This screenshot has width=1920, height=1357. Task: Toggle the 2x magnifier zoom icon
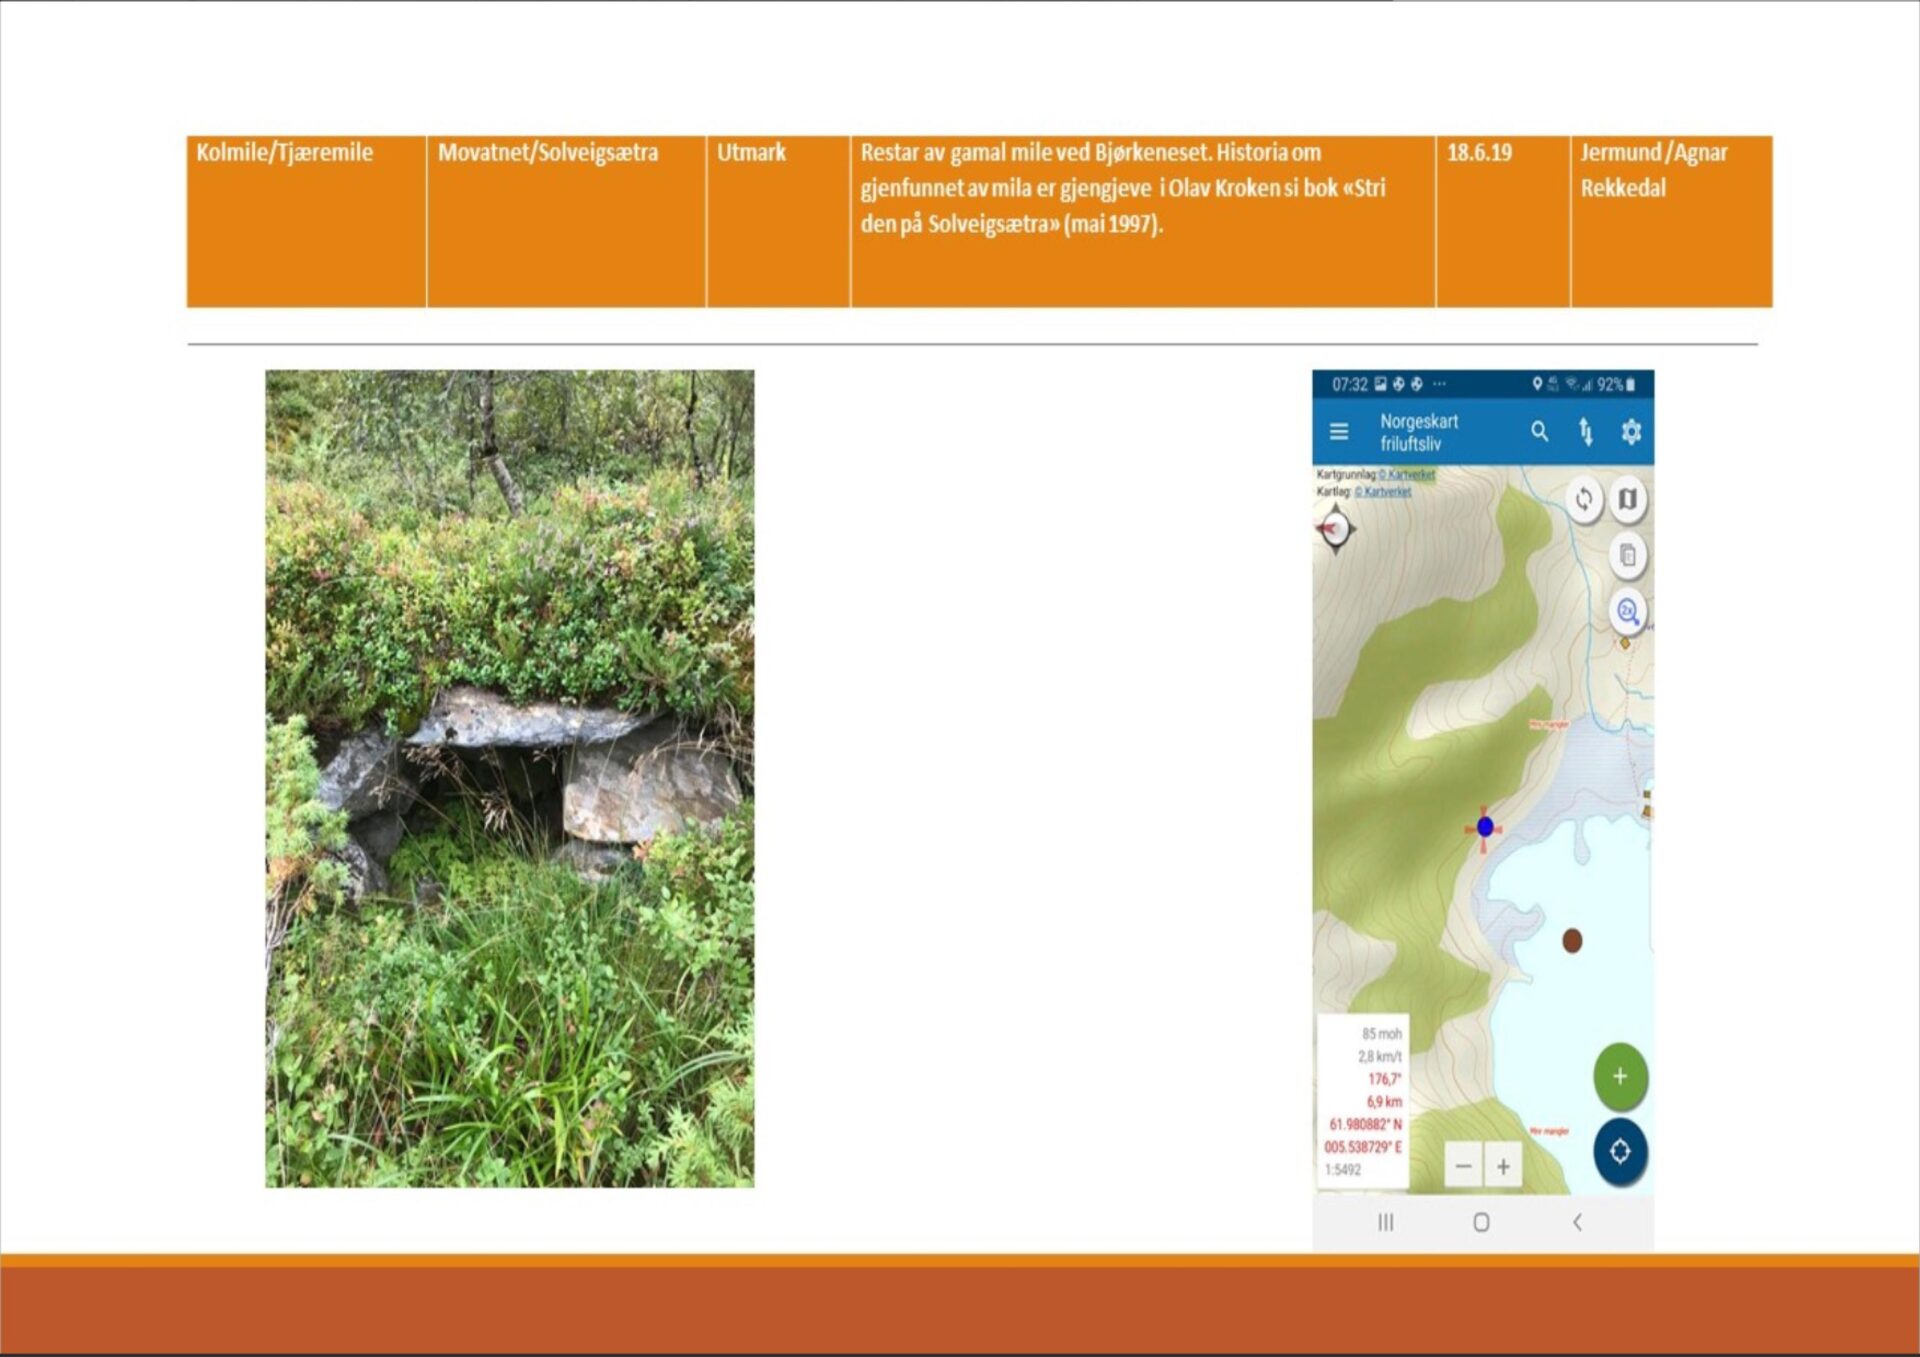pos(1627,611)
